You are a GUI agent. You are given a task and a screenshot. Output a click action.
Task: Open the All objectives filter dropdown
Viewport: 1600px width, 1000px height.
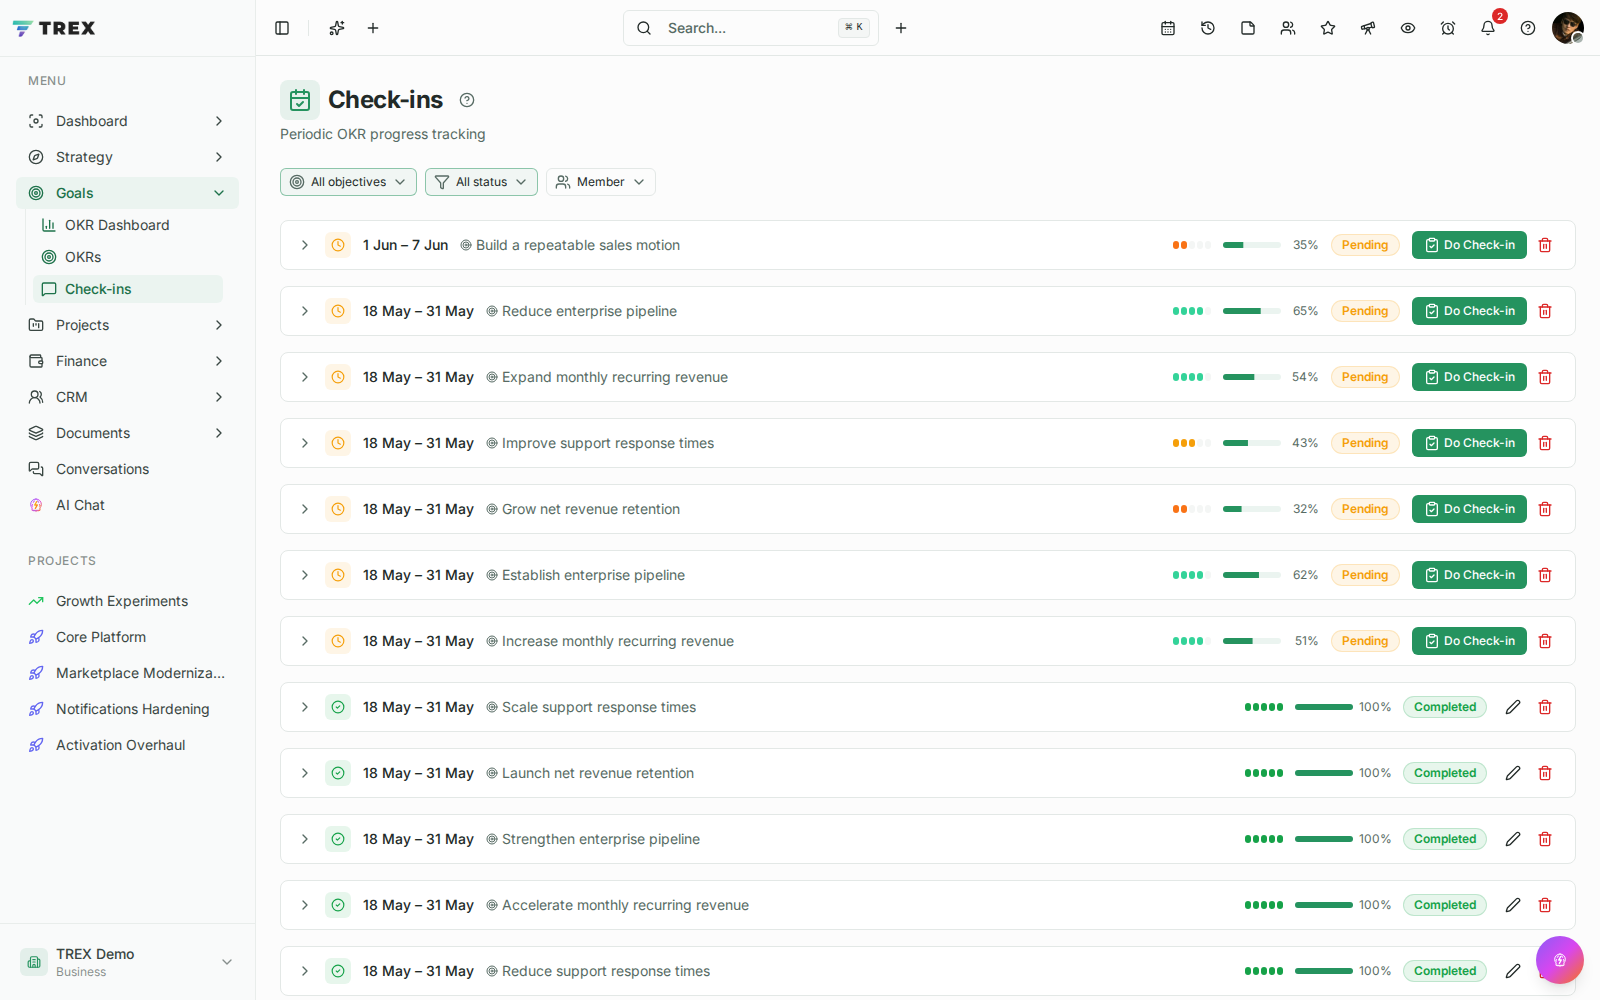coord(349,182)
